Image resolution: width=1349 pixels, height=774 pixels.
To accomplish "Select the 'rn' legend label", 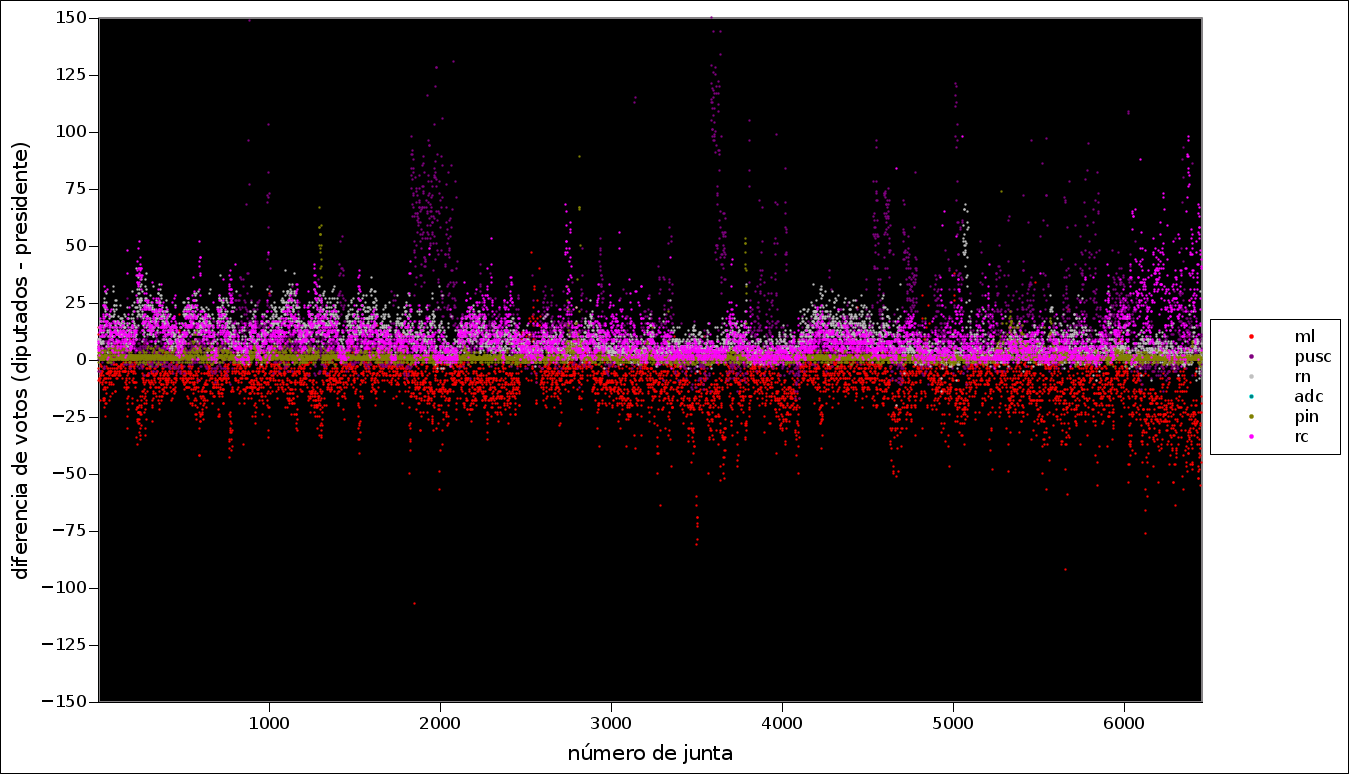I will tap(1303, 377).
